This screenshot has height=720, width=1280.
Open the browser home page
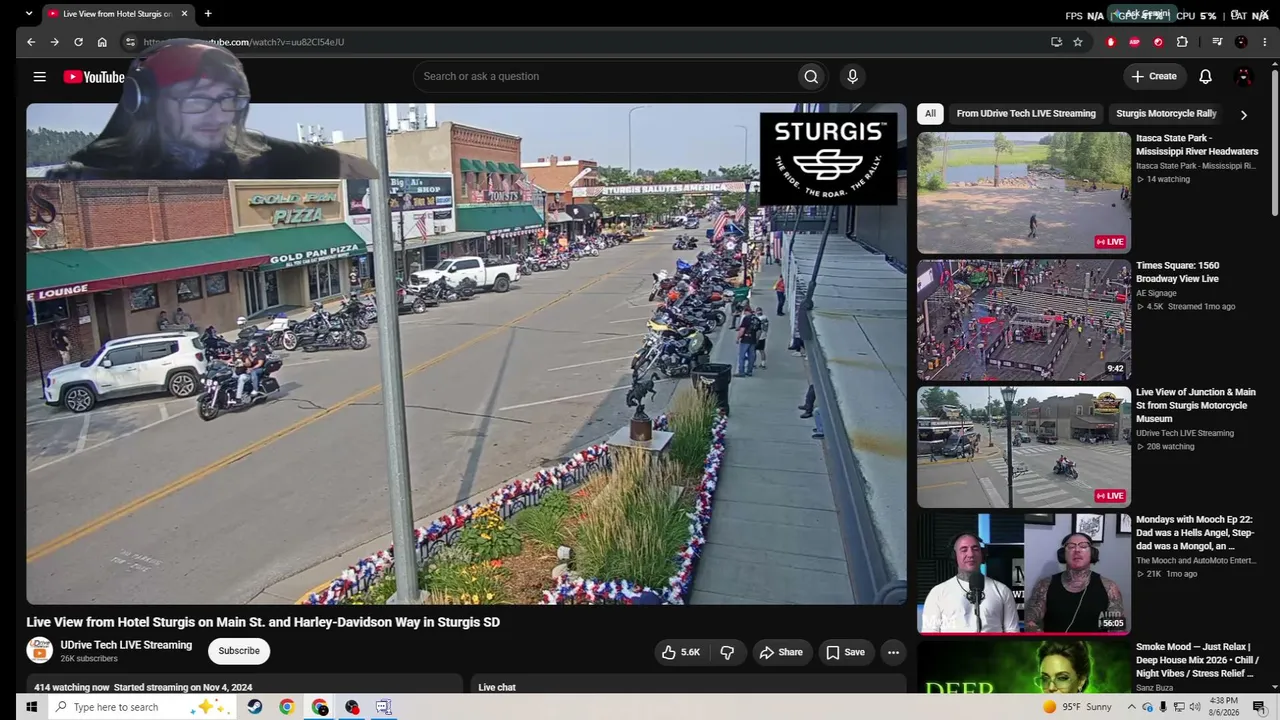coord(102,42)
